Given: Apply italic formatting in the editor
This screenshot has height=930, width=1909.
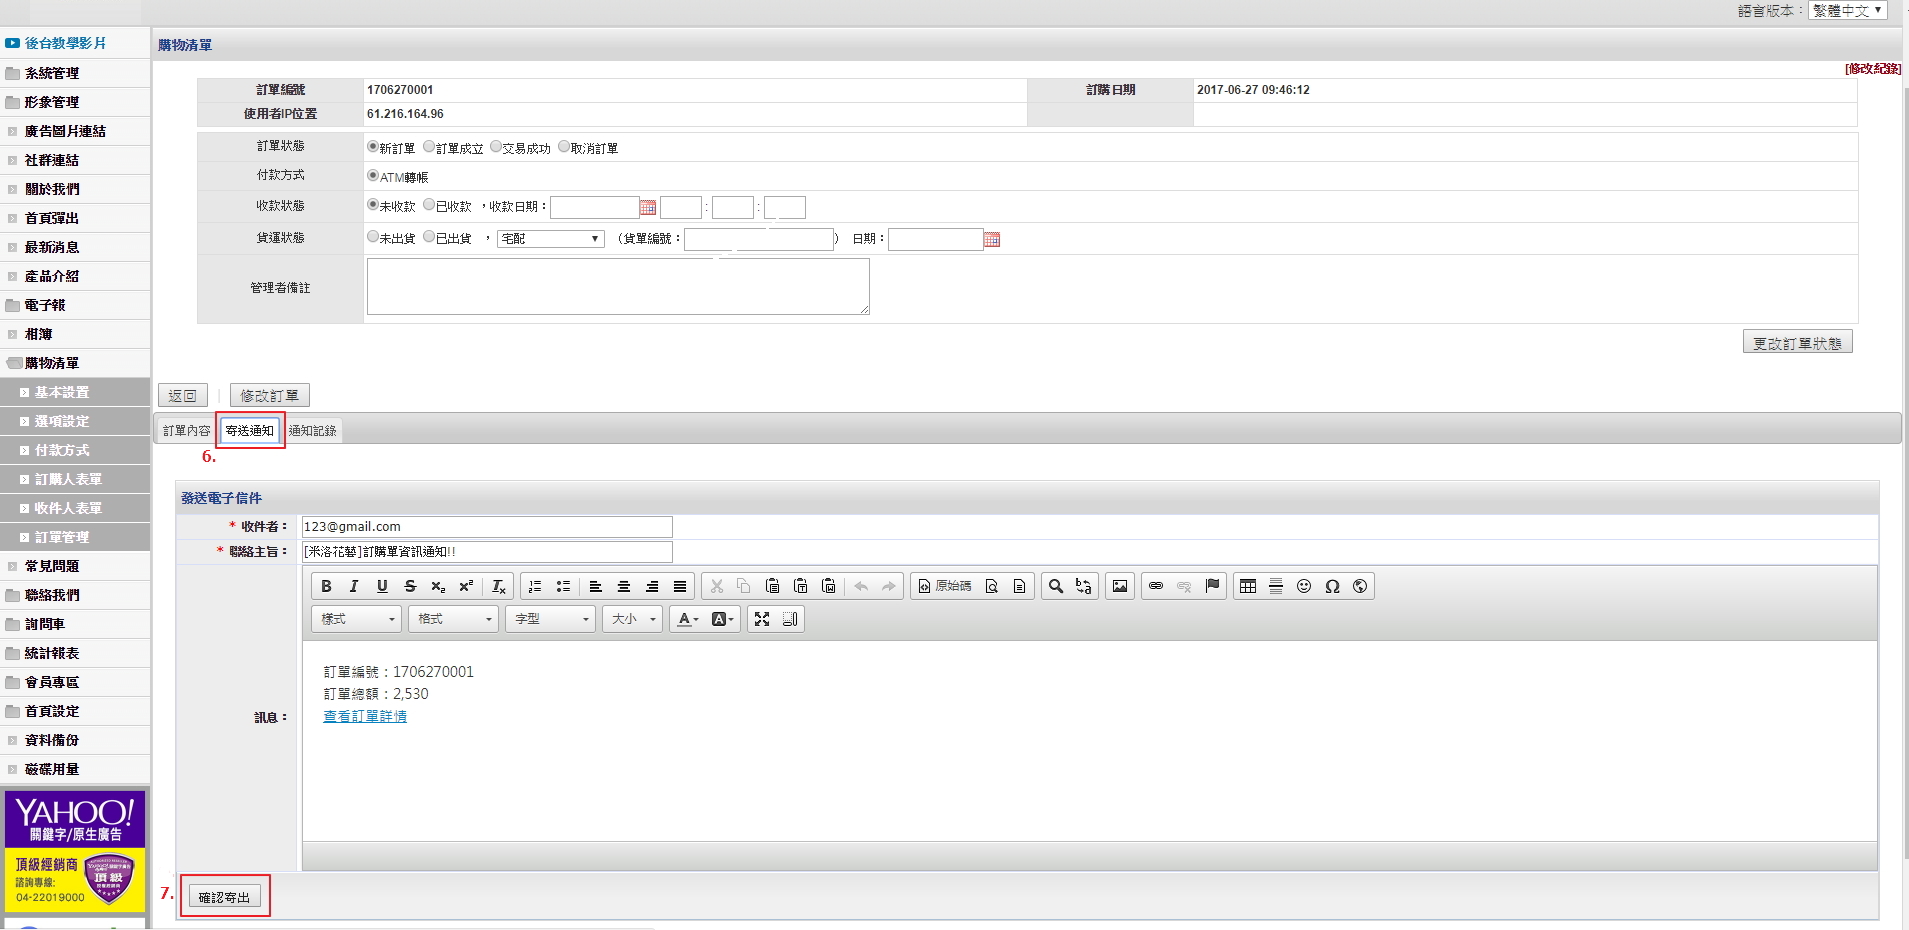Looking at the screenshot, I should tap(354, 587).
